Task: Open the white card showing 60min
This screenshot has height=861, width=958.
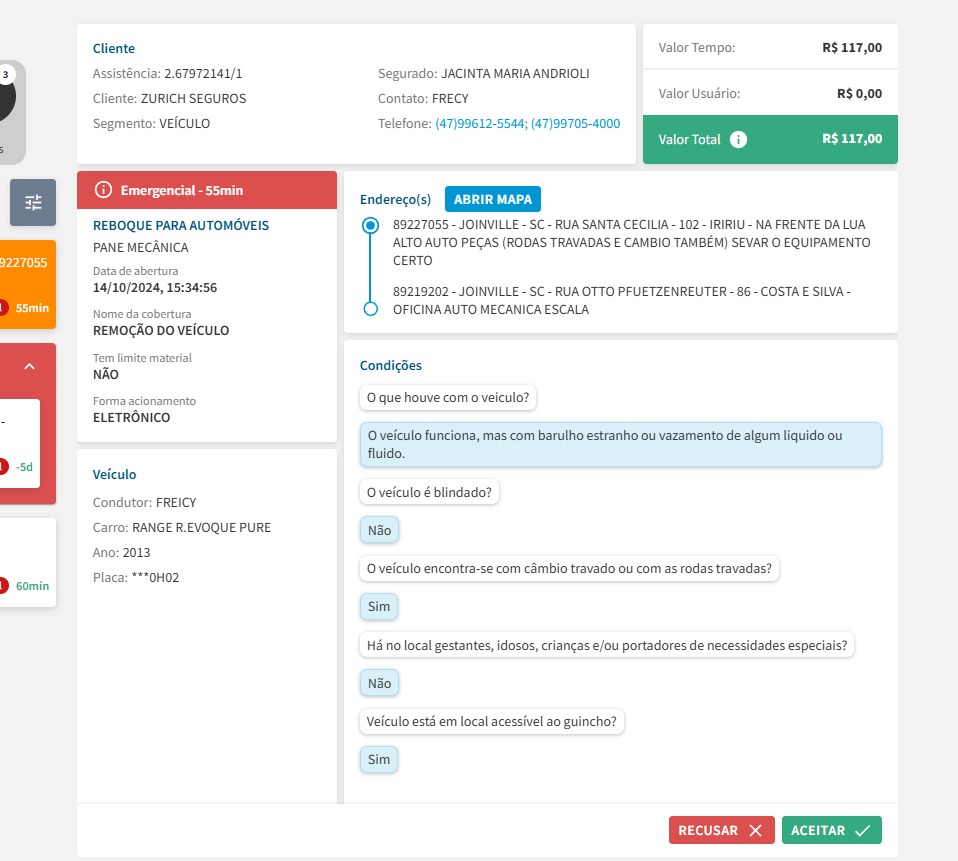Action: point(27,562)
